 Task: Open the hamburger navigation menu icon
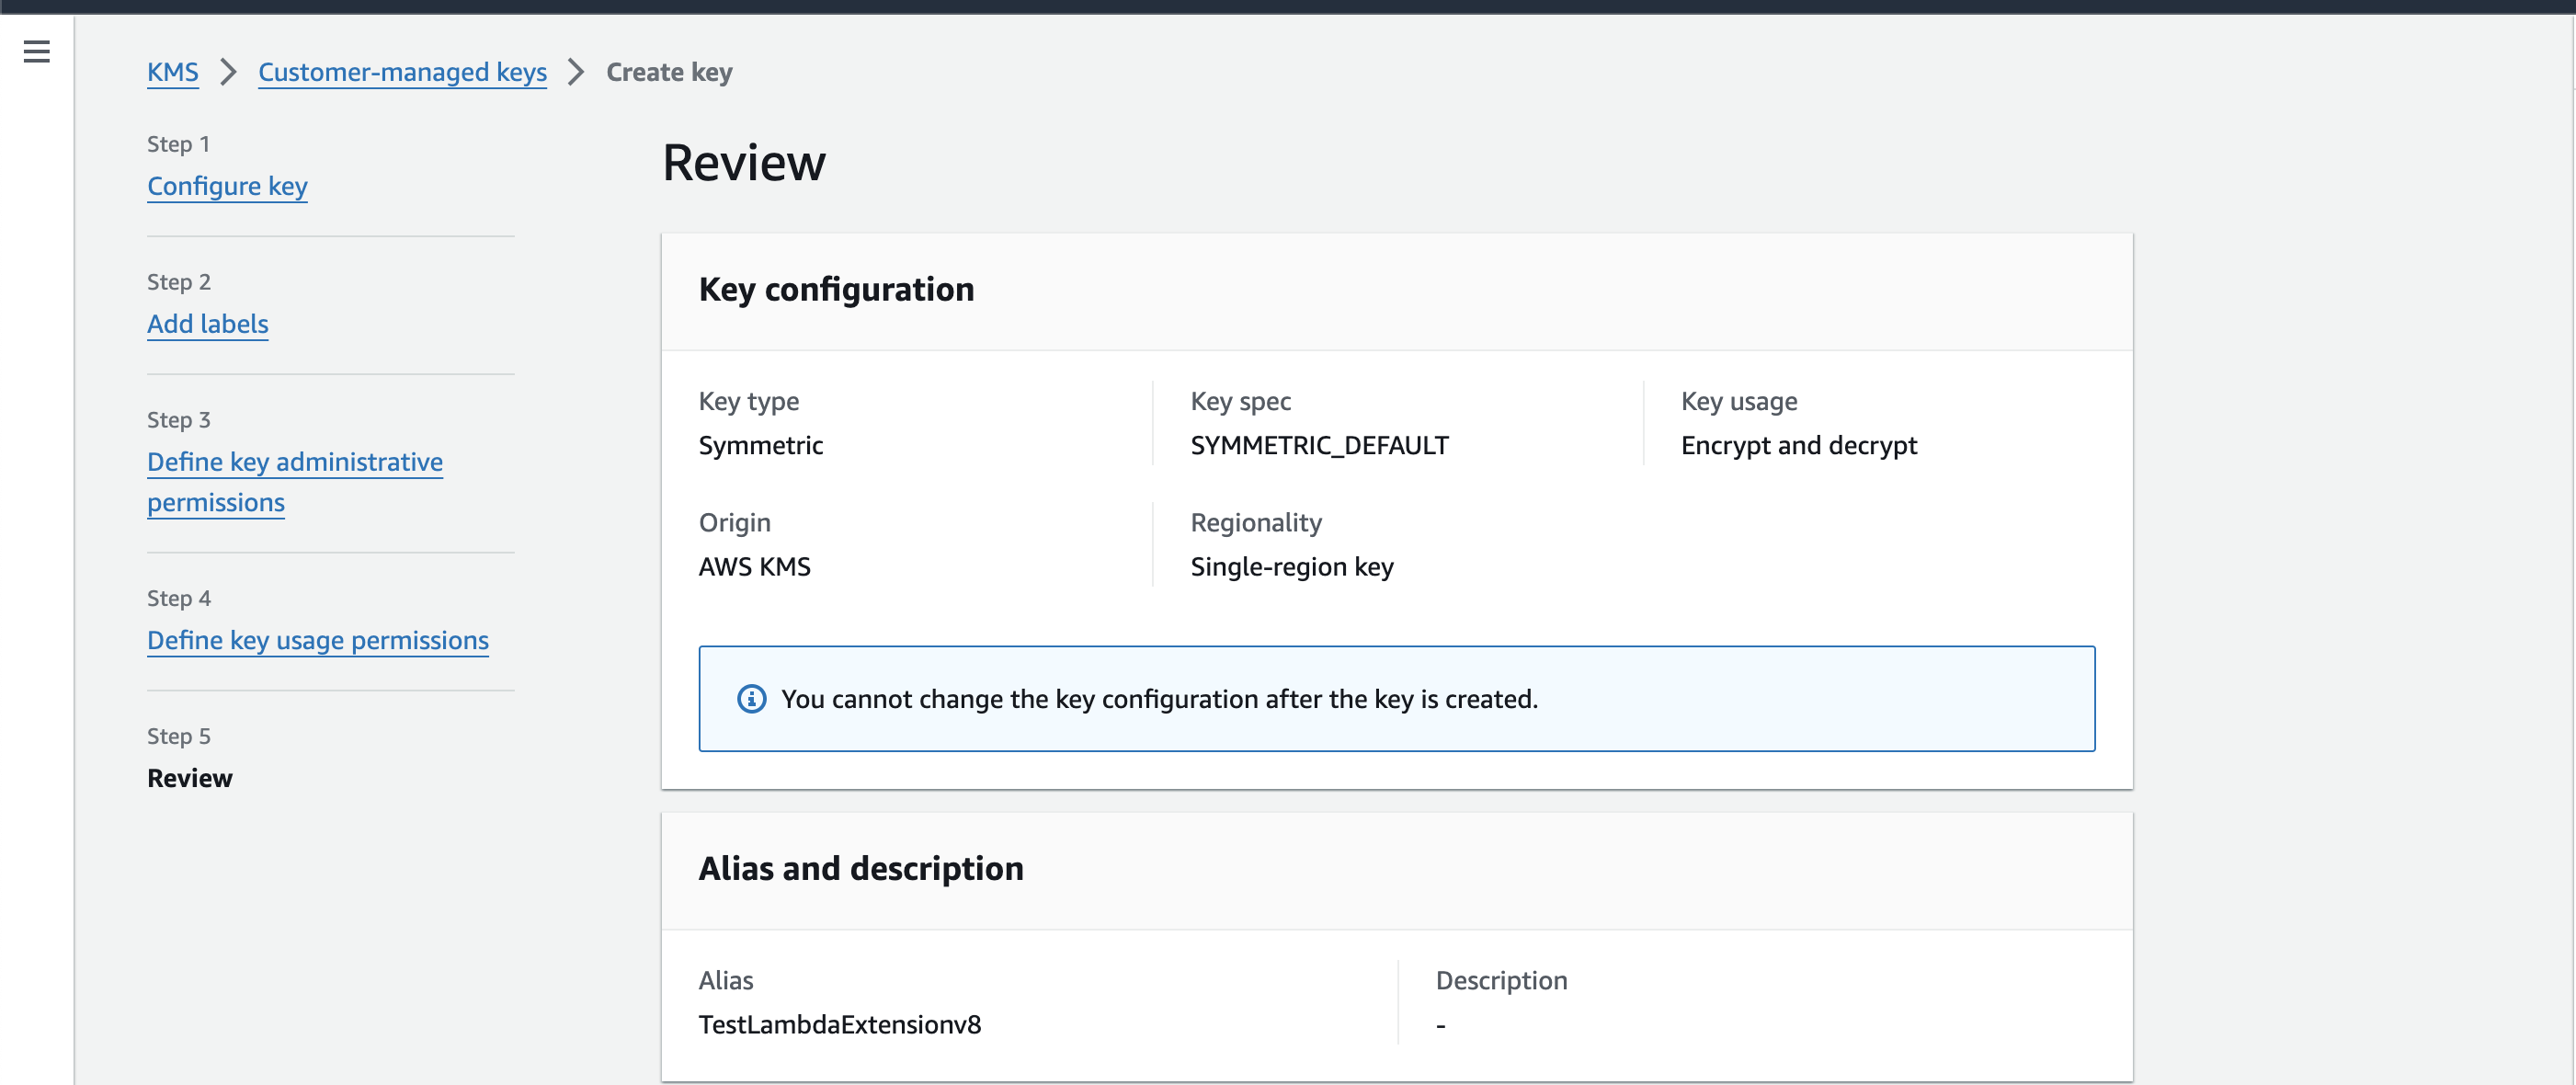(37, 51)
